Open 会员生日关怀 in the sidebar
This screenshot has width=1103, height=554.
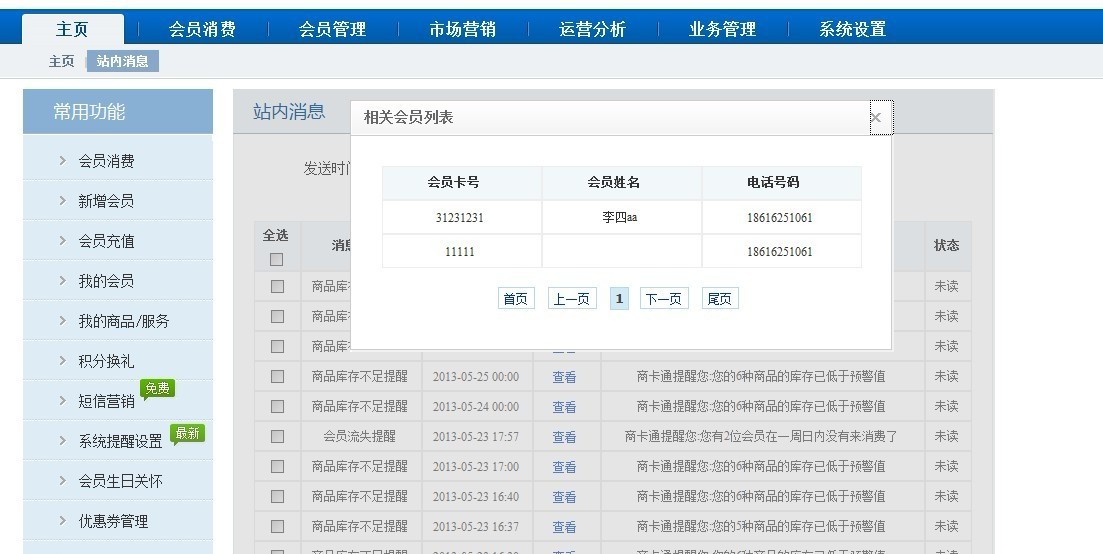[120, 481]
